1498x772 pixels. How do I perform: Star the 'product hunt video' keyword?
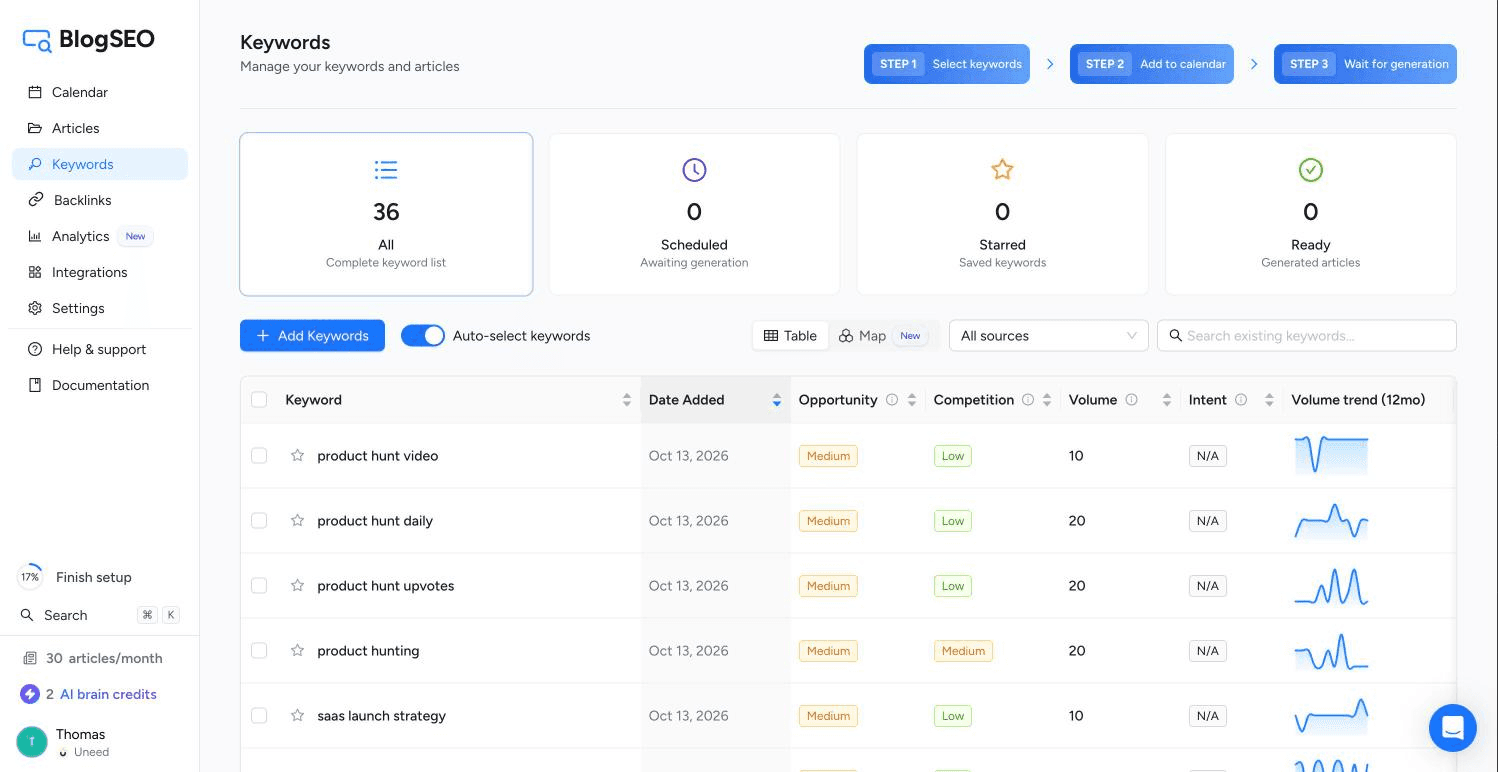[297, 456]
